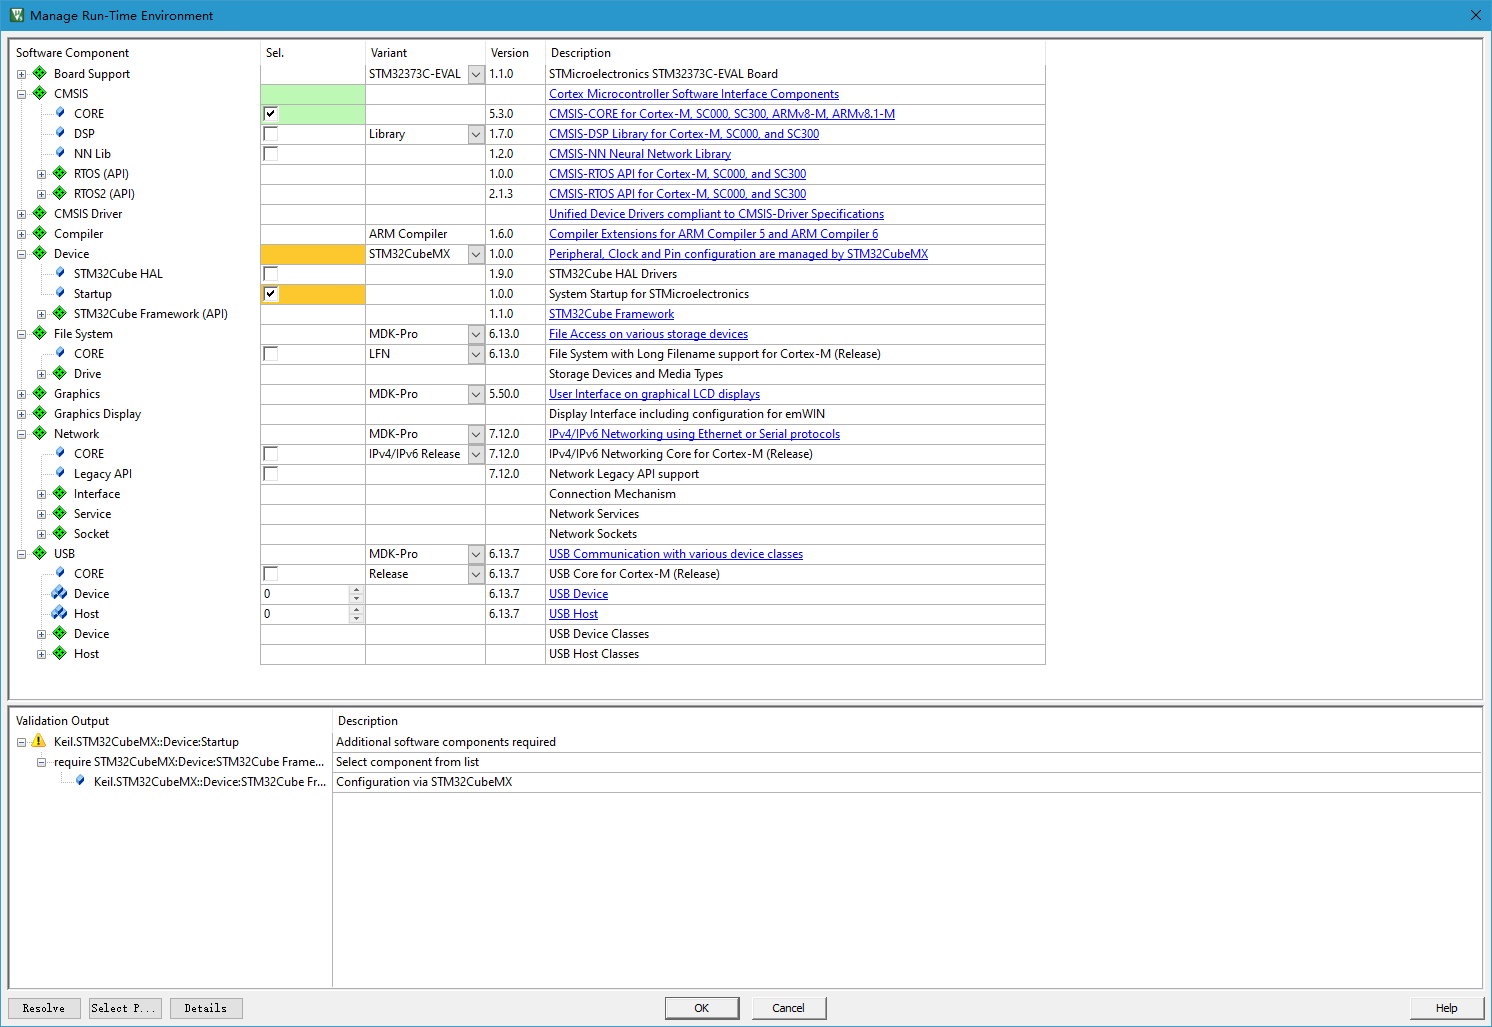This screenshot has width=1492, height=1027.
Task: Click the USB green diamond icon
Action: point(40,553)
